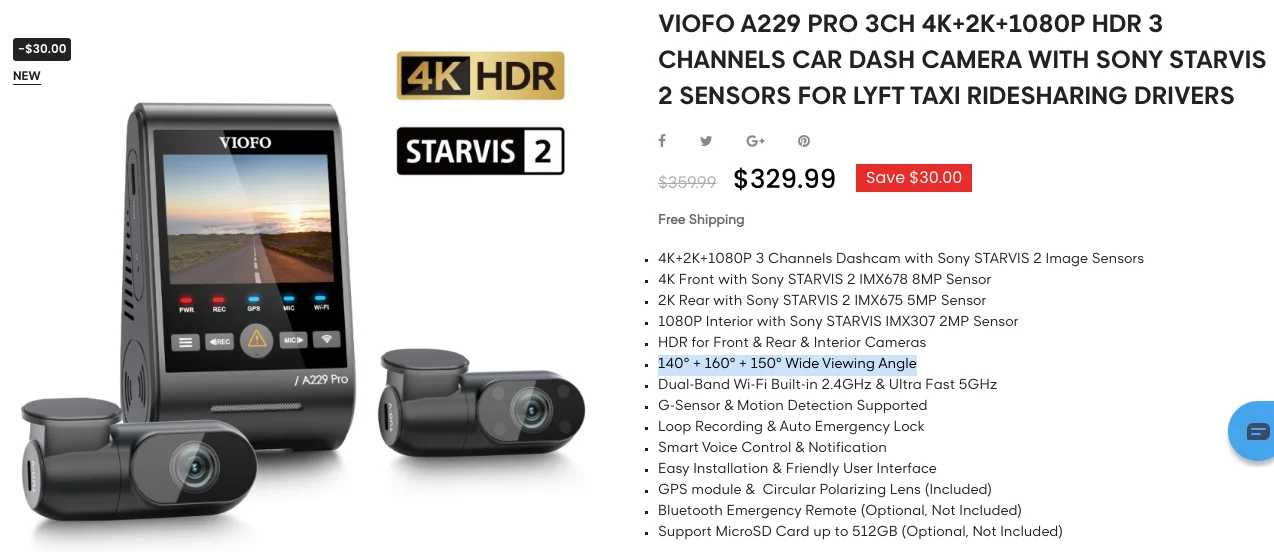
Task: Share product on Facebook icon
Action: coord(662,141)
